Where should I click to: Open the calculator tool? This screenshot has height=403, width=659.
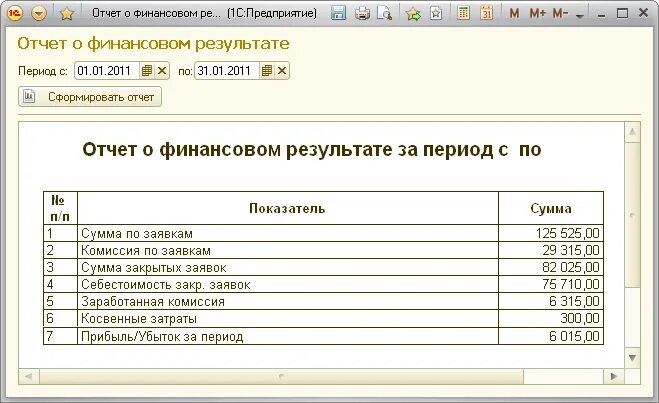(464, 13)
